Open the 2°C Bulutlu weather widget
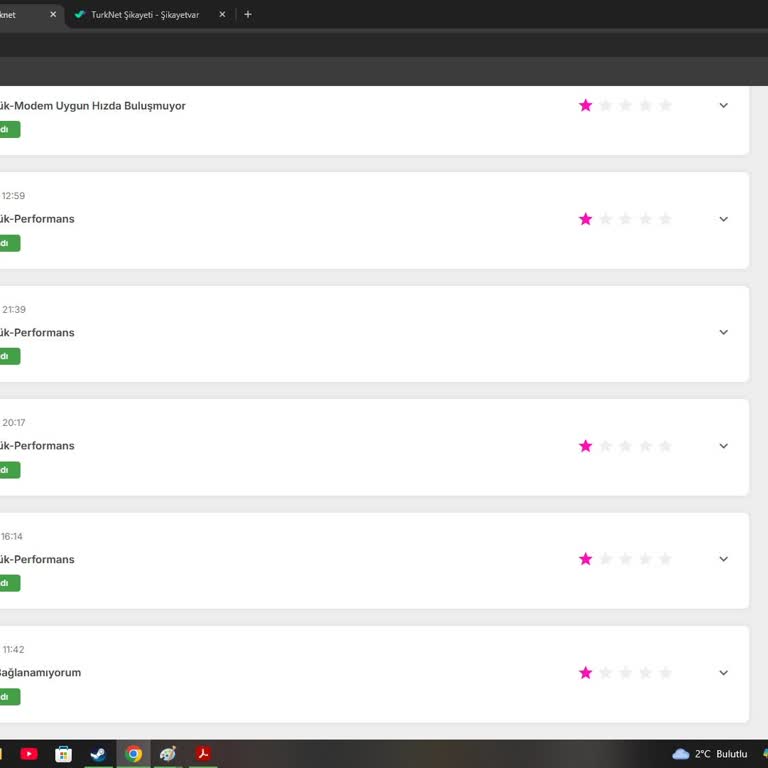 [x=710, y=754]
